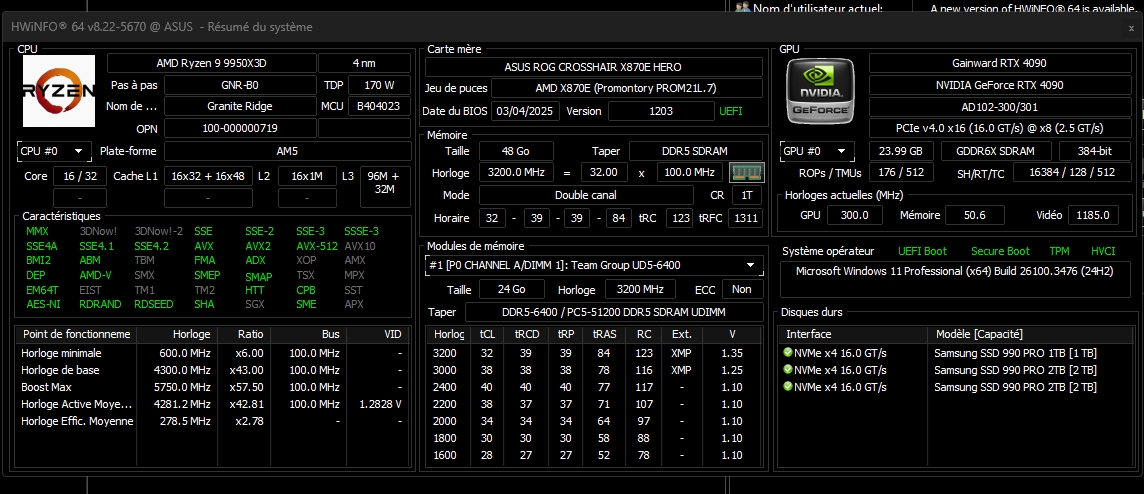The height and width of the screenshot is (494, 1144).
Task: Select the GNR-B0 stepping value
Action: (240, 85)
